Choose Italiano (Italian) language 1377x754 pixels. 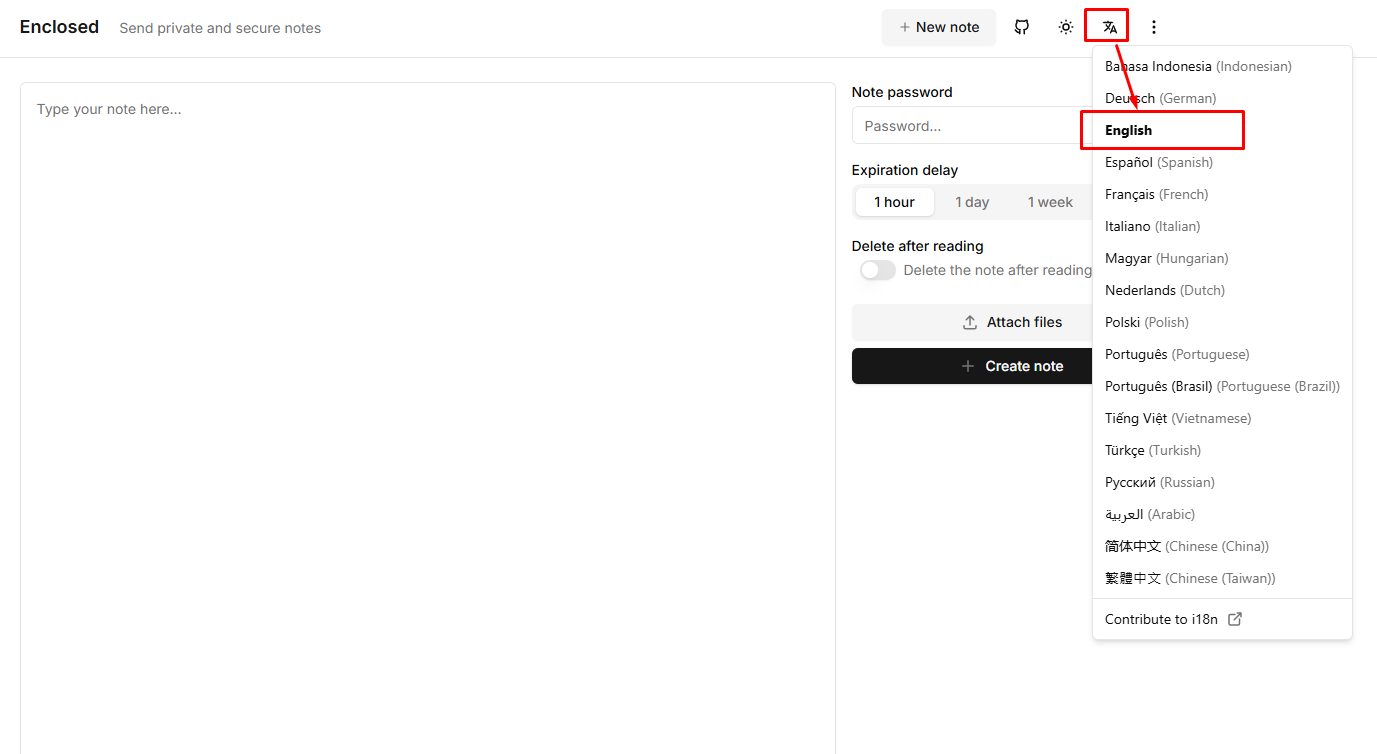(x=1222, y=226)
